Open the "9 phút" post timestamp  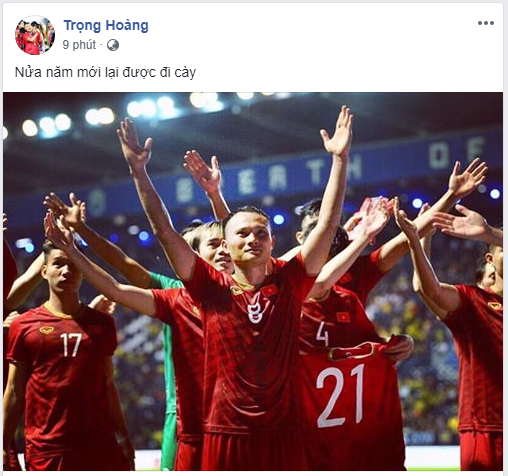pyautogui.click(x=79, y=45)
